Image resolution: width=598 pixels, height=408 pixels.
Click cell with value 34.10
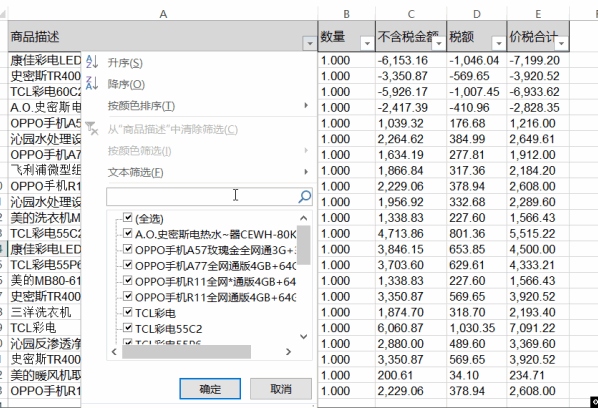coord(477,375)
